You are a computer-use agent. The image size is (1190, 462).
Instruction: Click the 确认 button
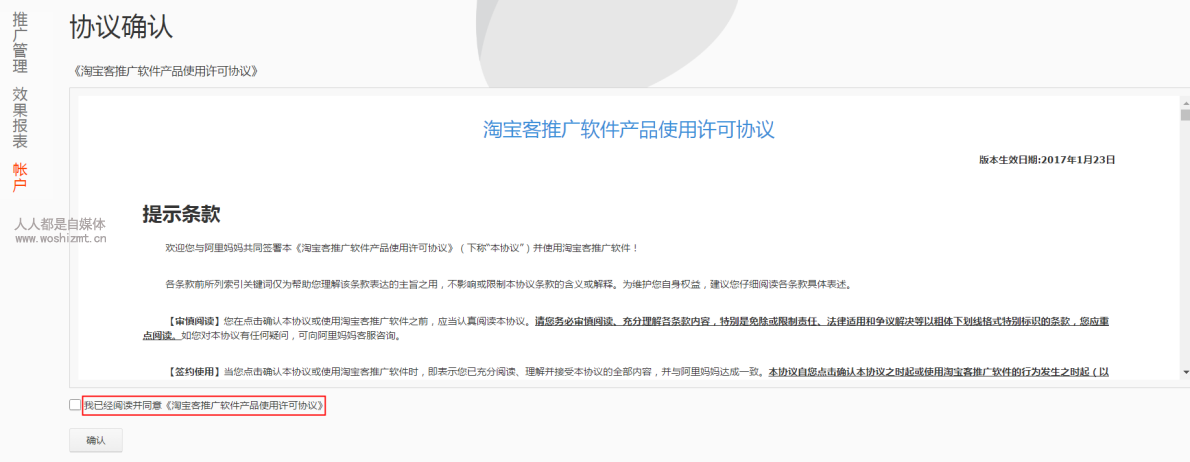tap(96, 440)
